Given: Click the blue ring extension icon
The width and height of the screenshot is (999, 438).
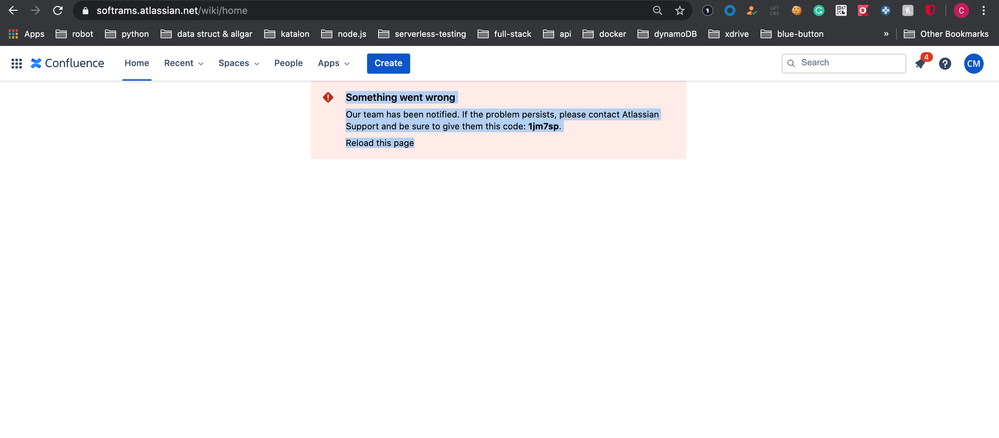Looking at the screenshot, I should pos(730,10).
